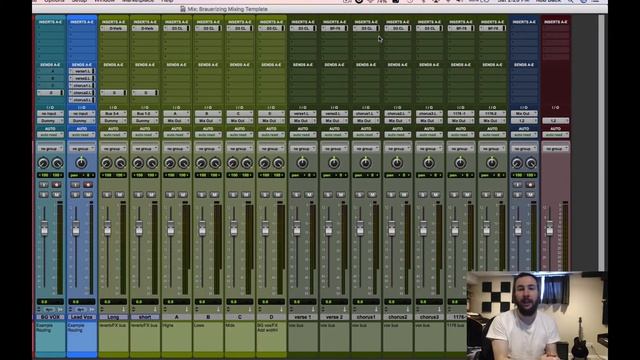Mute the Lead Vox track

click(x=88, y=195)
